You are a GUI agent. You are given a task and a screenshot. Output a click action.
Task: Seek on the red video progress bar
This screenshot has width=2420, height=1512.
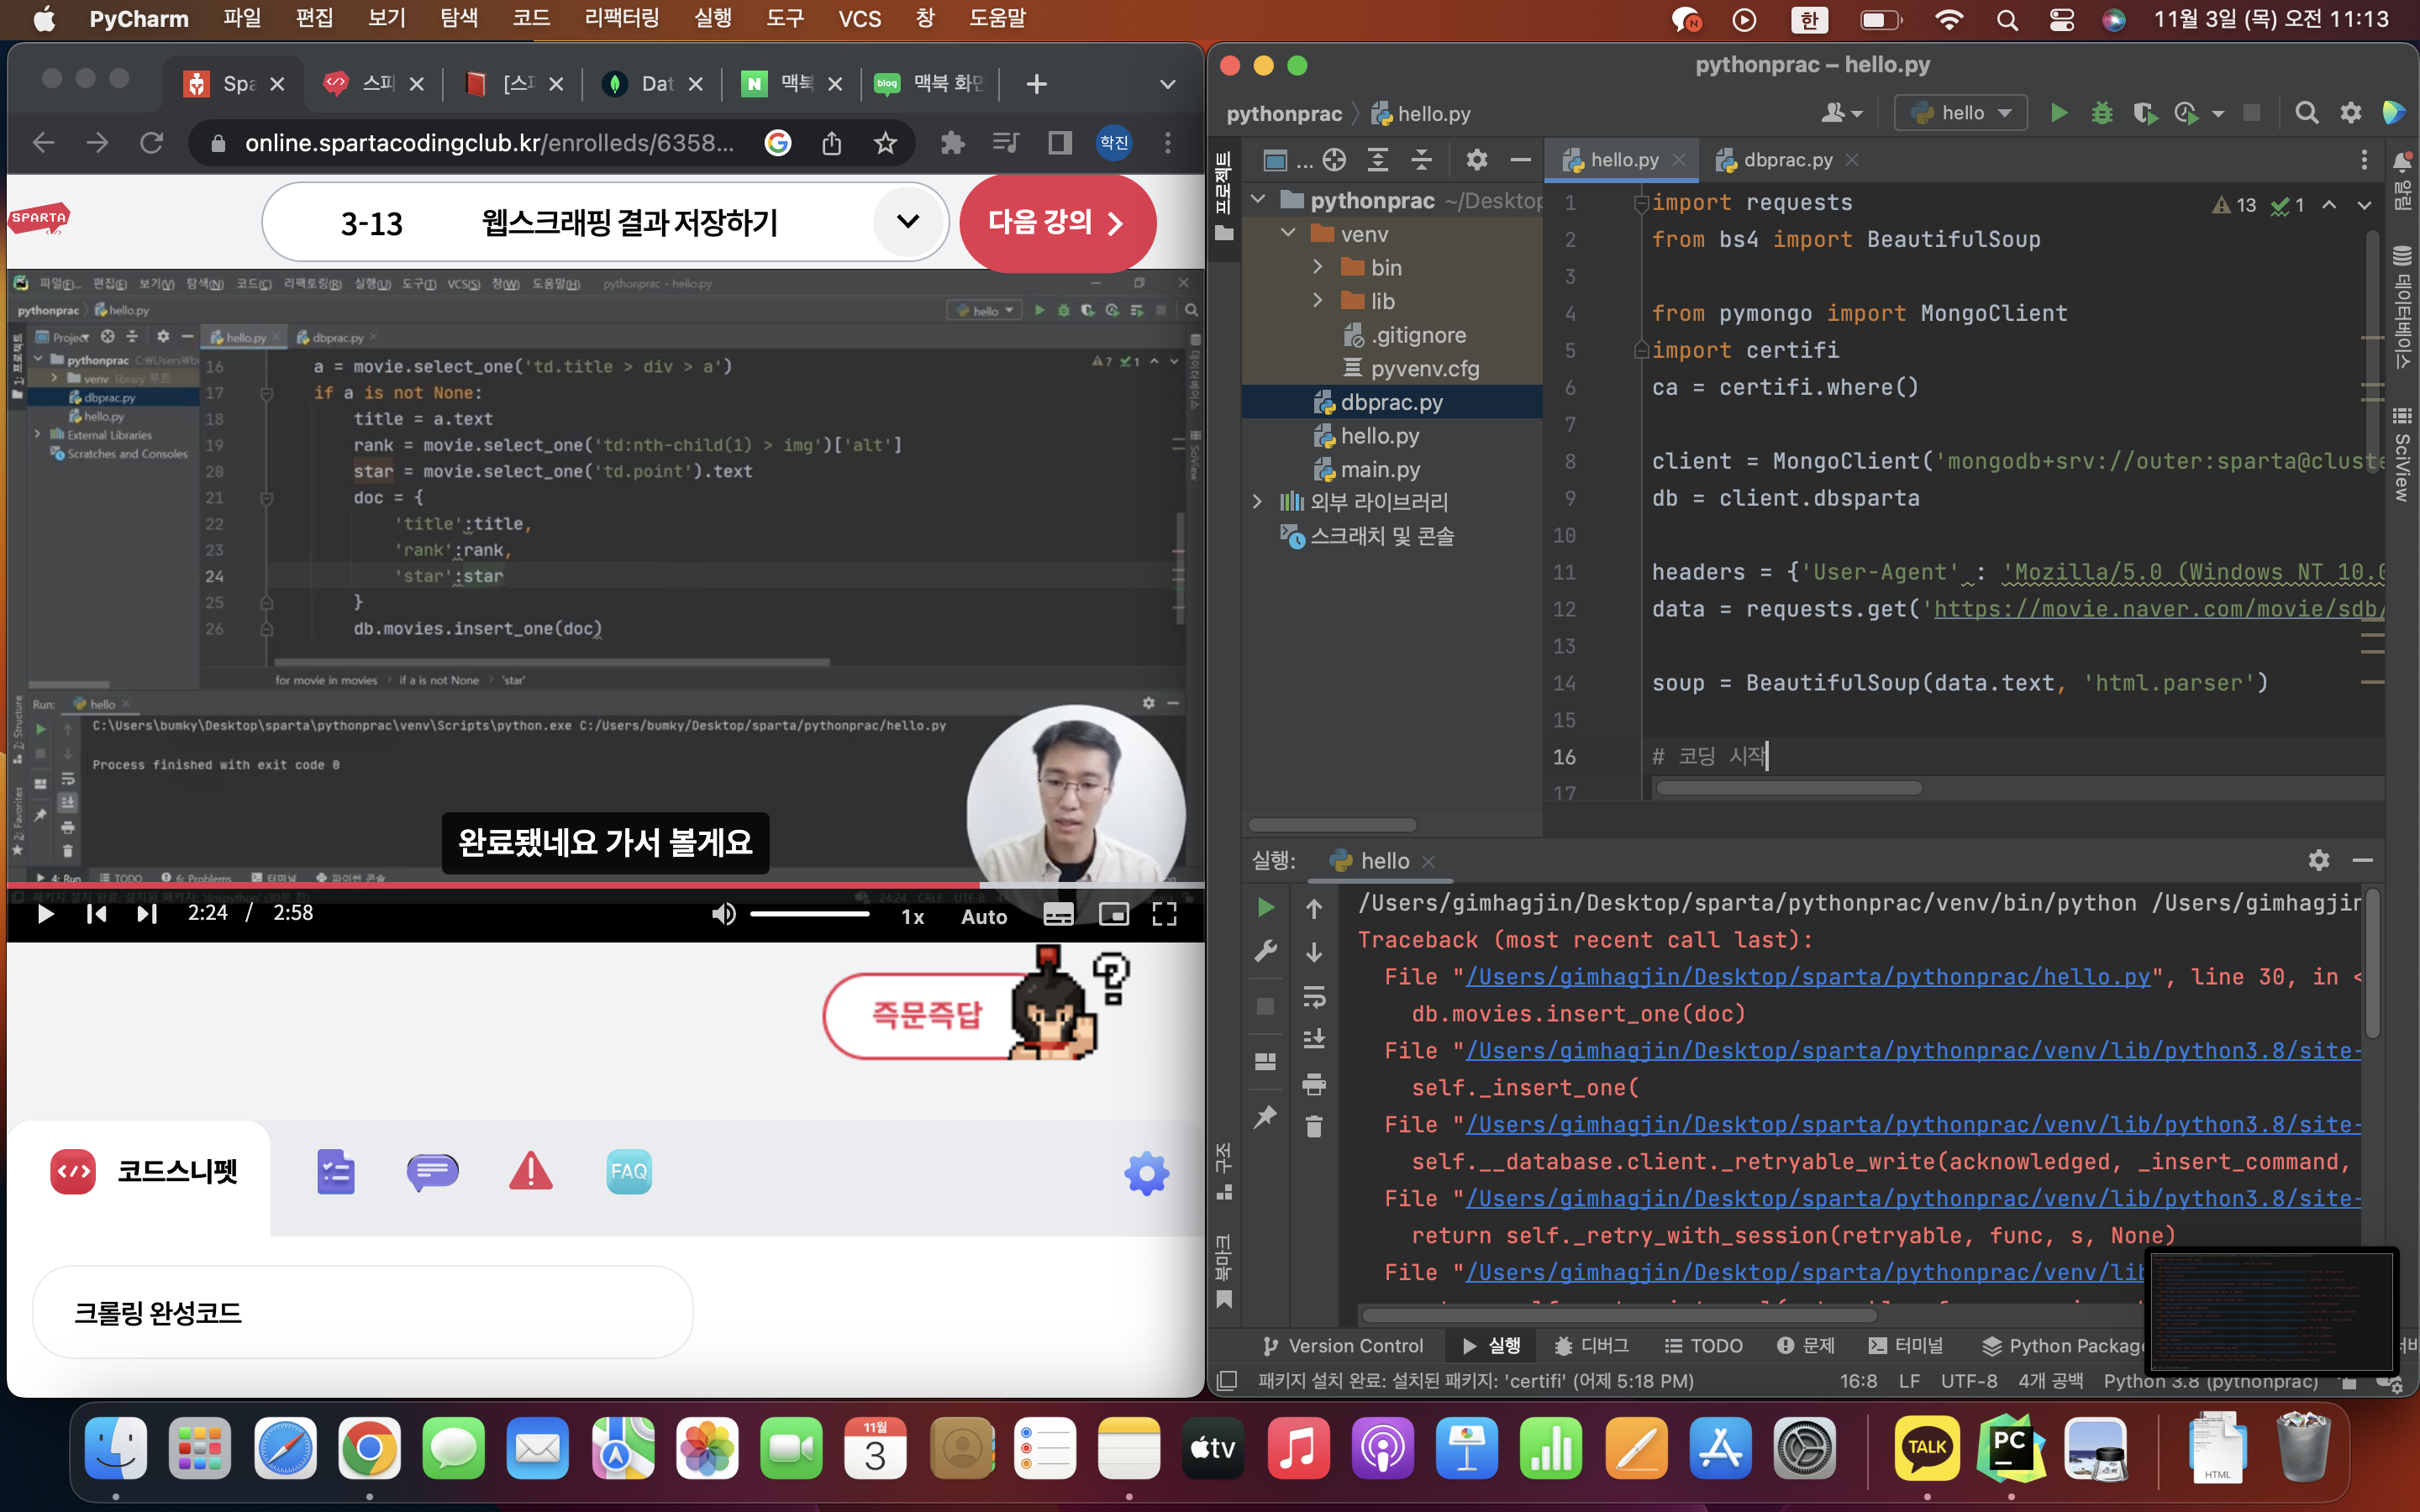pyautogui.click(x=605, y=886)
